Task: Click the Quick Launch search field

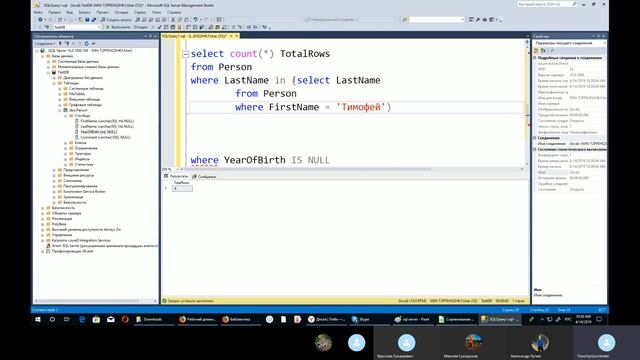Action: [x=547, y=4]
